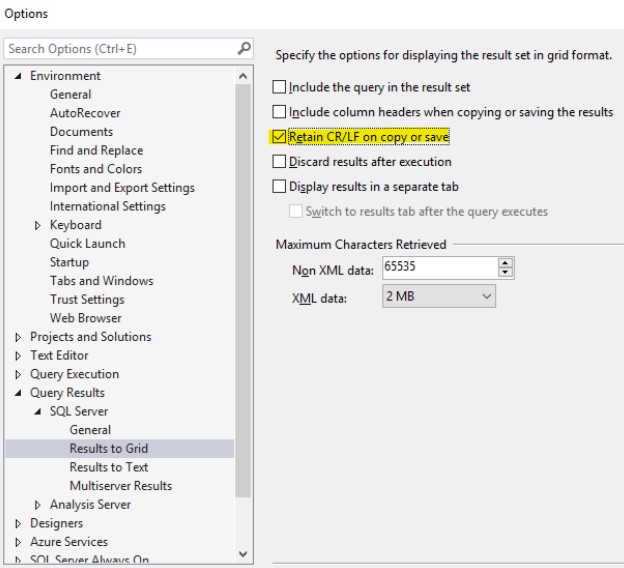Select Import and Export Settings
Screen dimensions: 624x568
122,187
